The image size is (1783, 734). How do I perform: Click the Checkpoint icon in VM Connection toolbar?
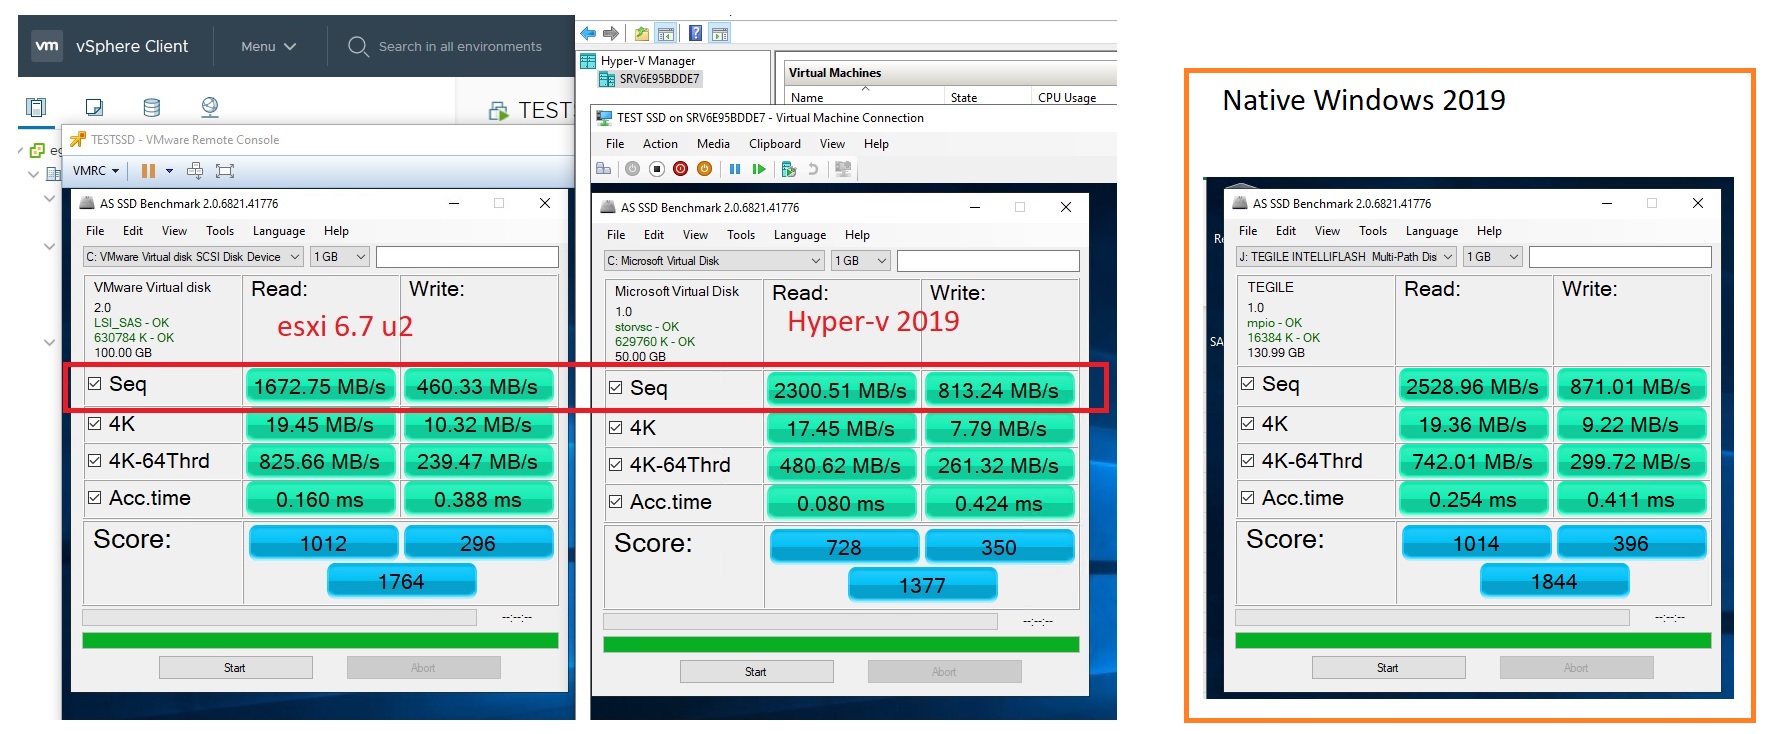tap(788, 169)
